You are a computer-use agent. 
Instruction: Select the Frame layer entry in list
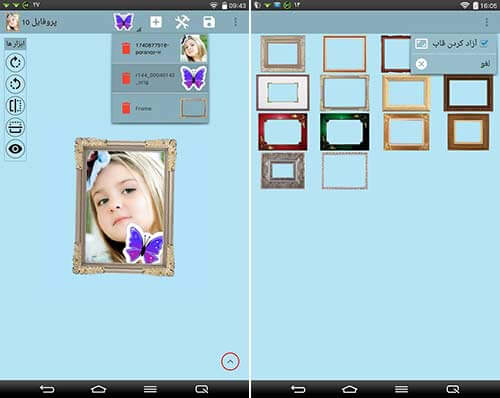tap(160, 108)
